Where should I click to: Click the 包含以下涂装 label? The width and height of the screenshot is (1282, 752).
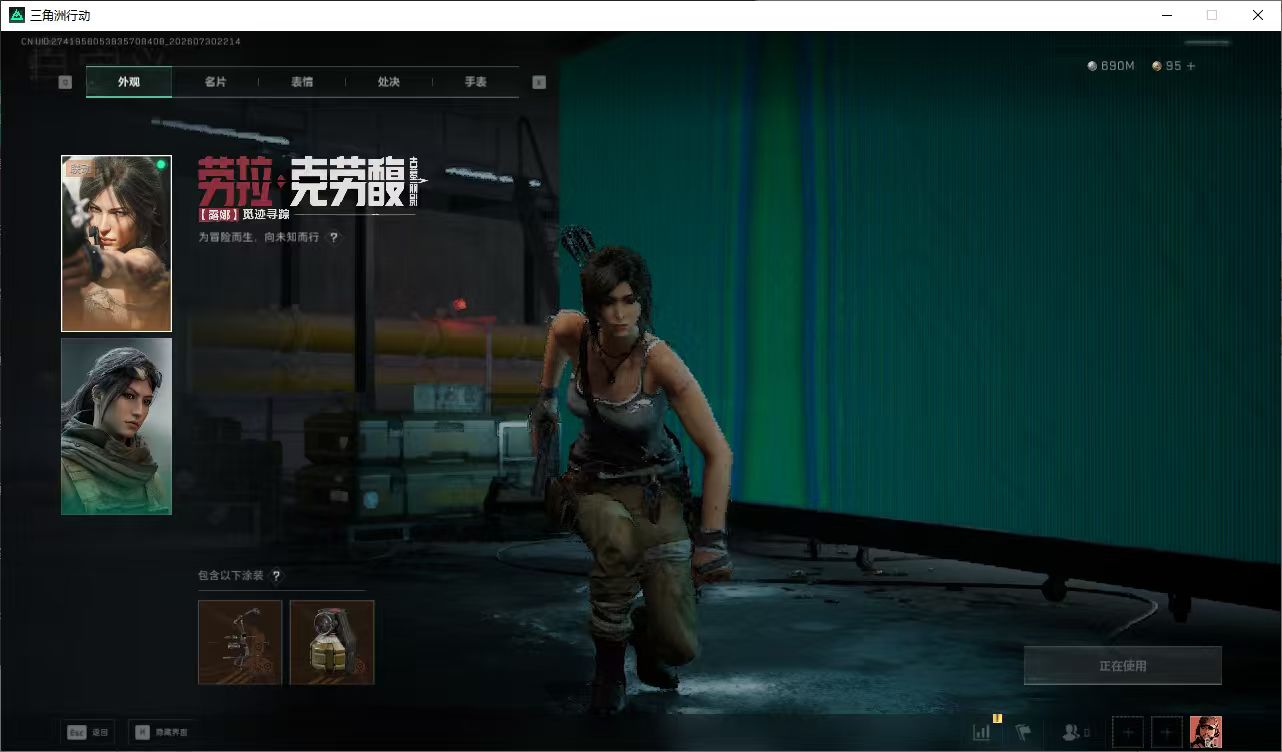231,576
